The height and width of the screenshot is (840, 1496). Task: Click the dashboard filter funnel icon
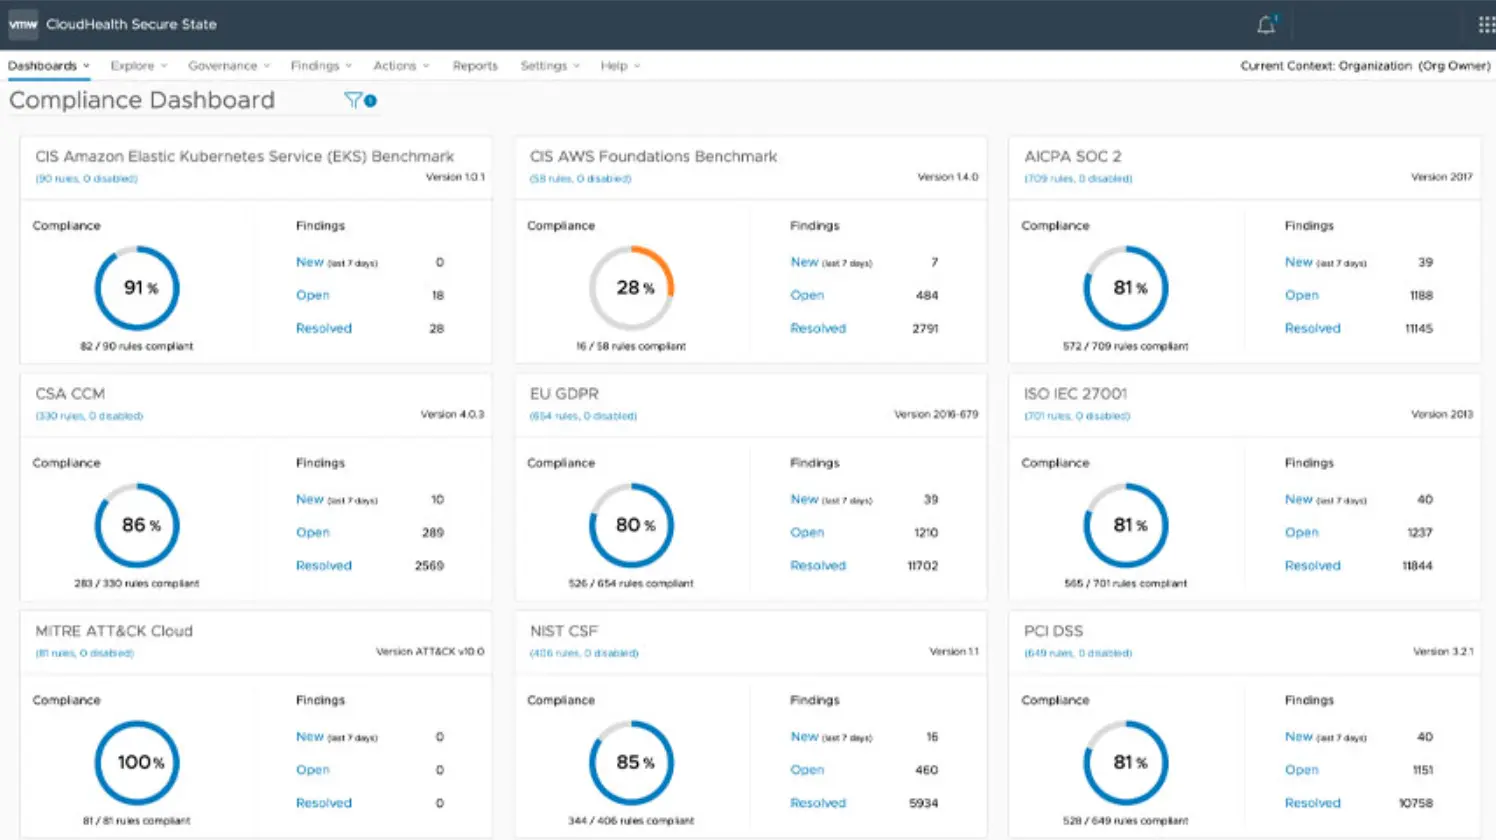pyautogui.click(x=353, y=100)
